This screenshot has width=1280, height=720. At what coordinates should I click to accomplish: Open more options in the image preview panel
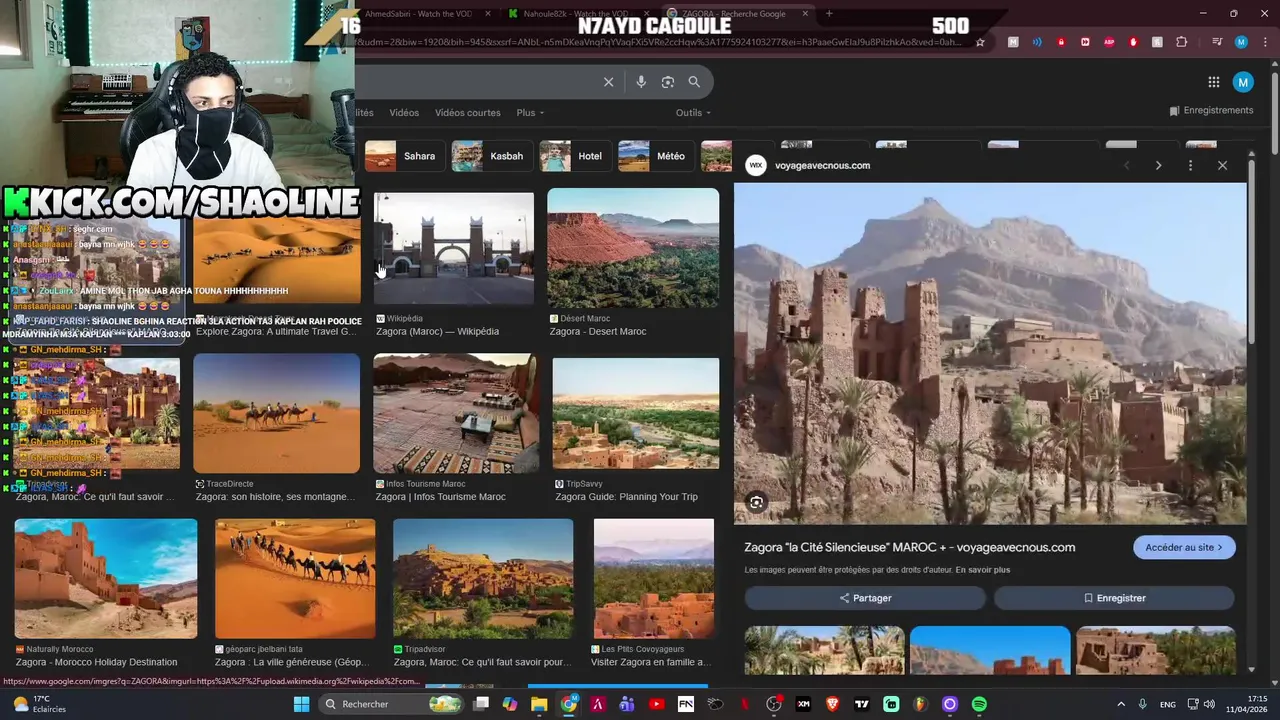pos(1190,165)
